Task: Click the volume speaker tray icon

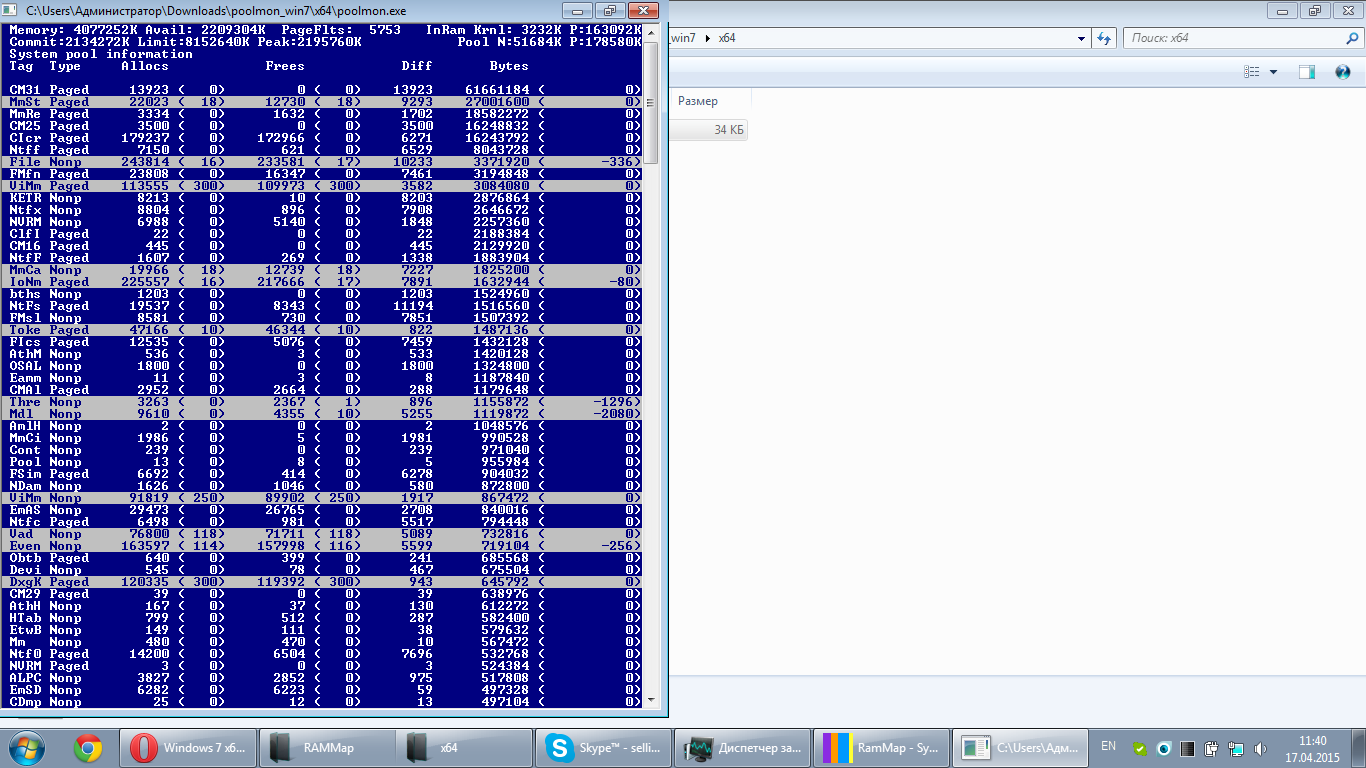Action: click(x=1260, y=748)
